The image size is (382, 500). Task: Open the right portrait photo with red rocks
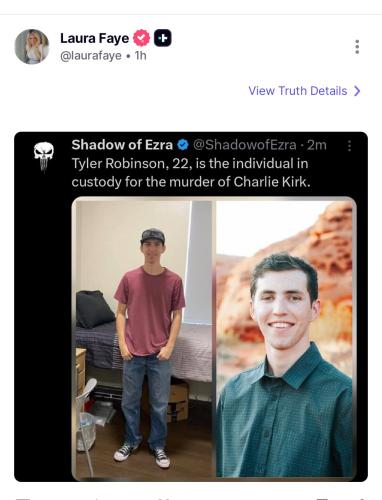click(285, 338)
